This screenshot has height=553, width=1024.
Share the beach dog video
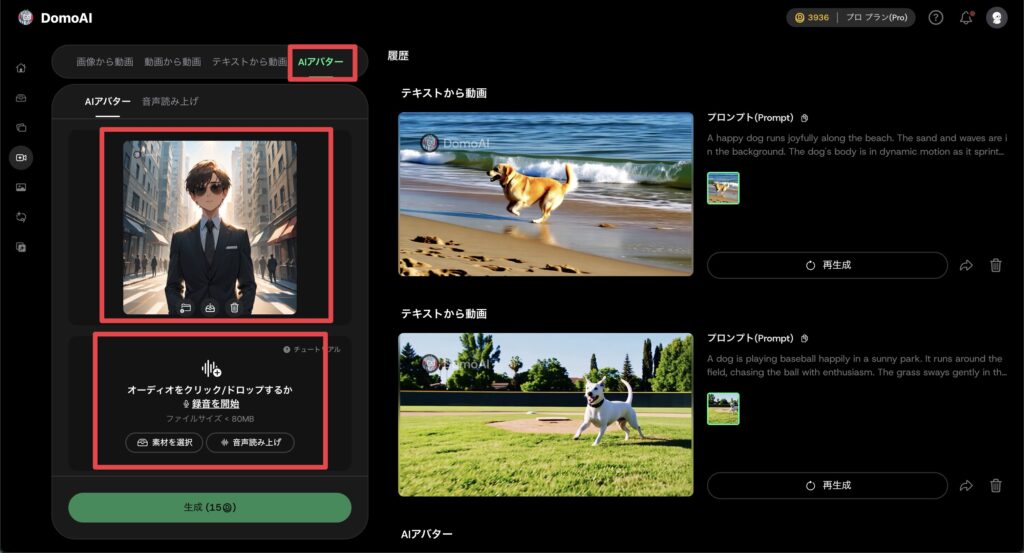click(966, 265)
